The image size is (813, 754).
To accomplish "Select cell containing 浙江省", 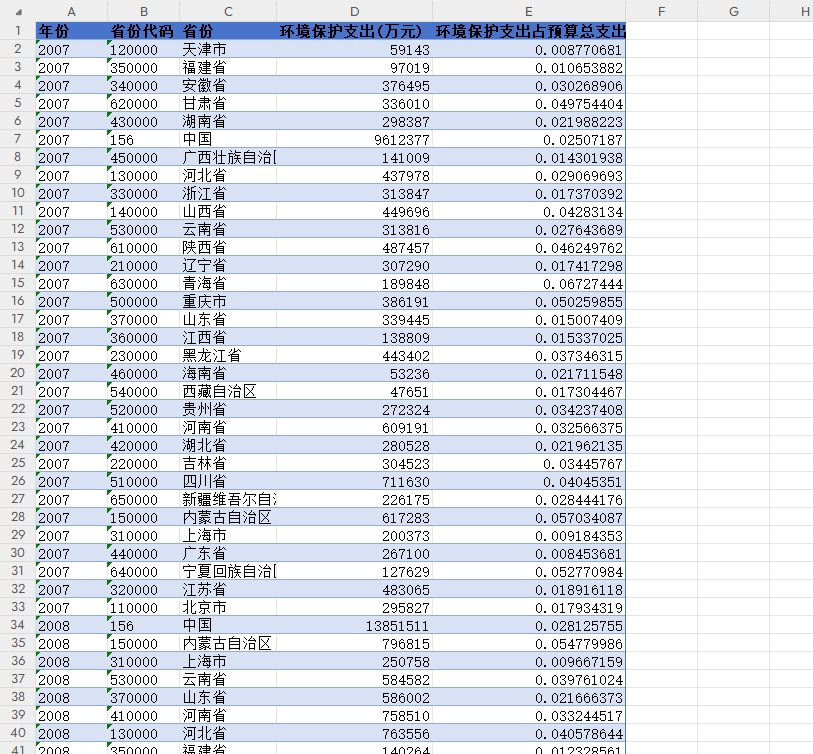I will coord(228,193).
